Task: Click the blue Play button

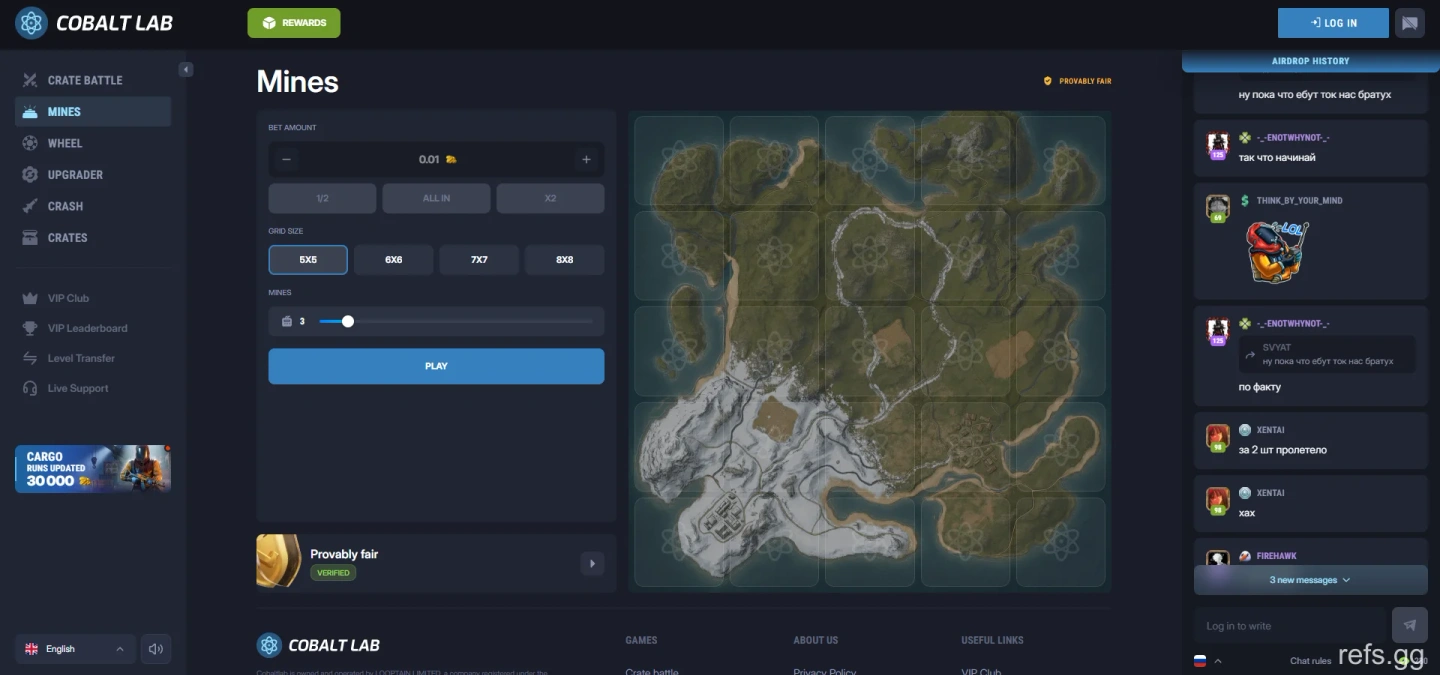Action: (436, 366)
